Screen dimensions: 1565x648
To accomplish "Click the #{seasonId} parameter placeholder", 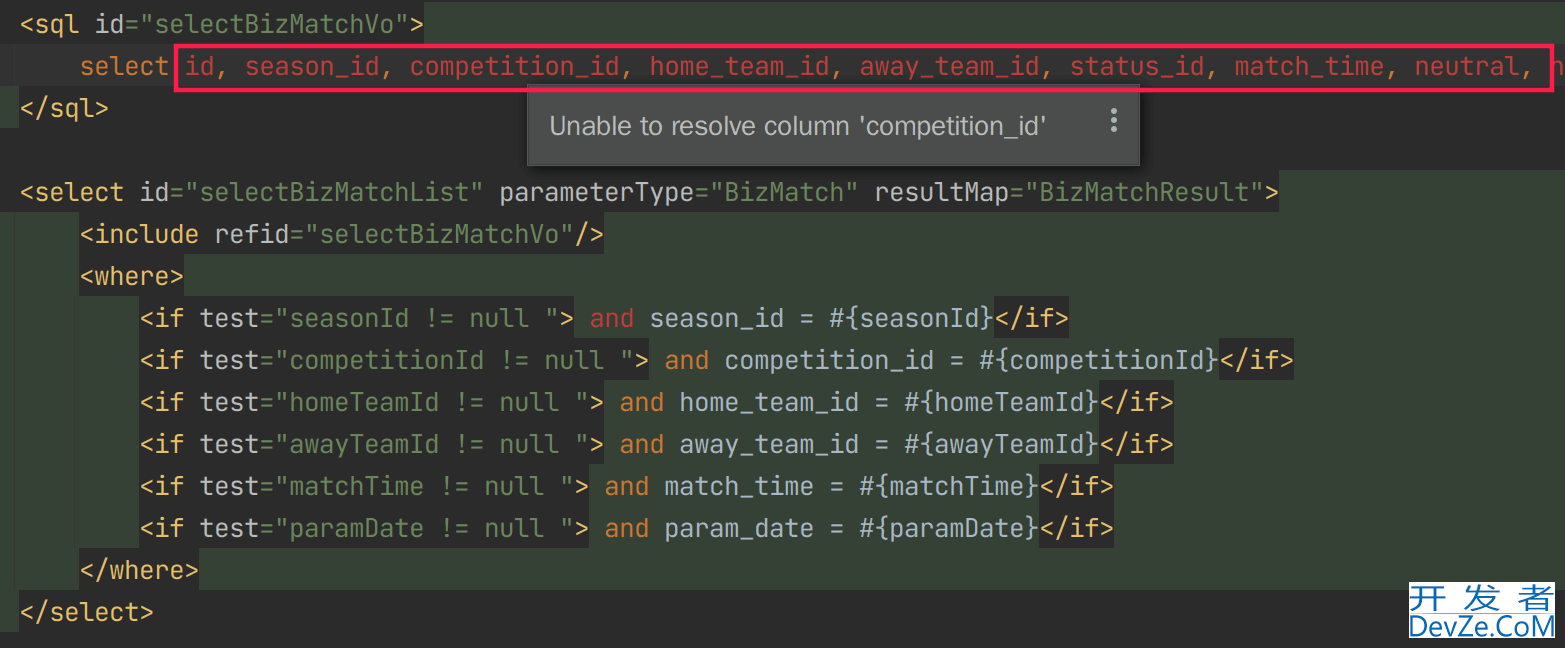I will (912, 319).
